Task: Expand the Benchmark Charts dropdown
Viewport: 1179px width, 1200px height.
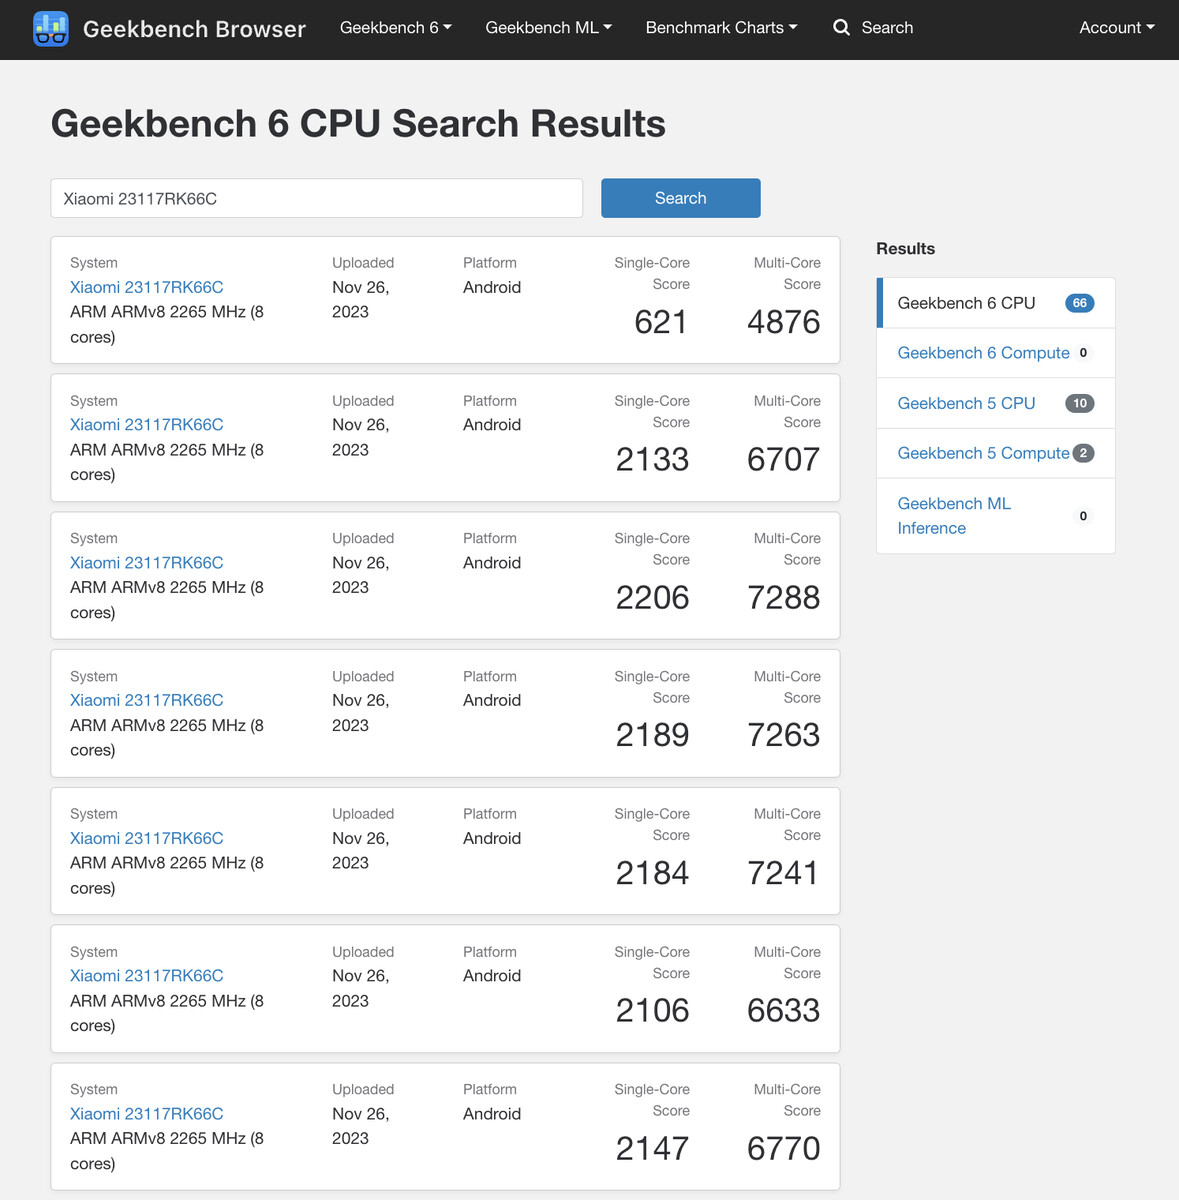Action: pos(722,28)
